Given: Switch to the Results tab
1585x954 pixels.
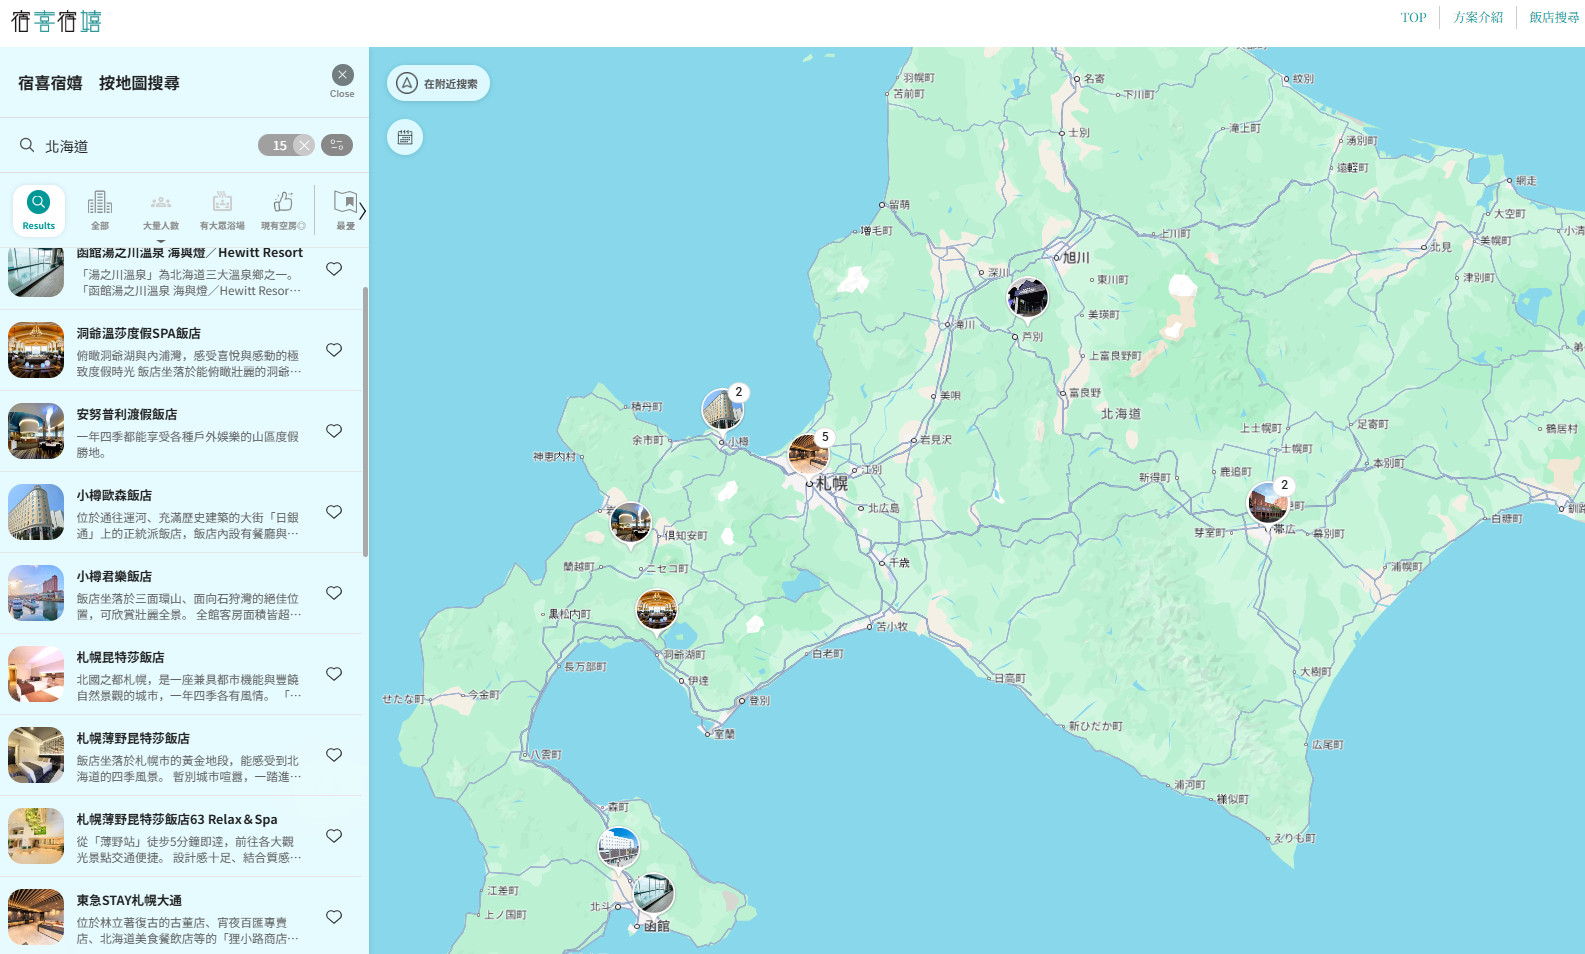Looking at the screenshot, I should tap(39, 209).
